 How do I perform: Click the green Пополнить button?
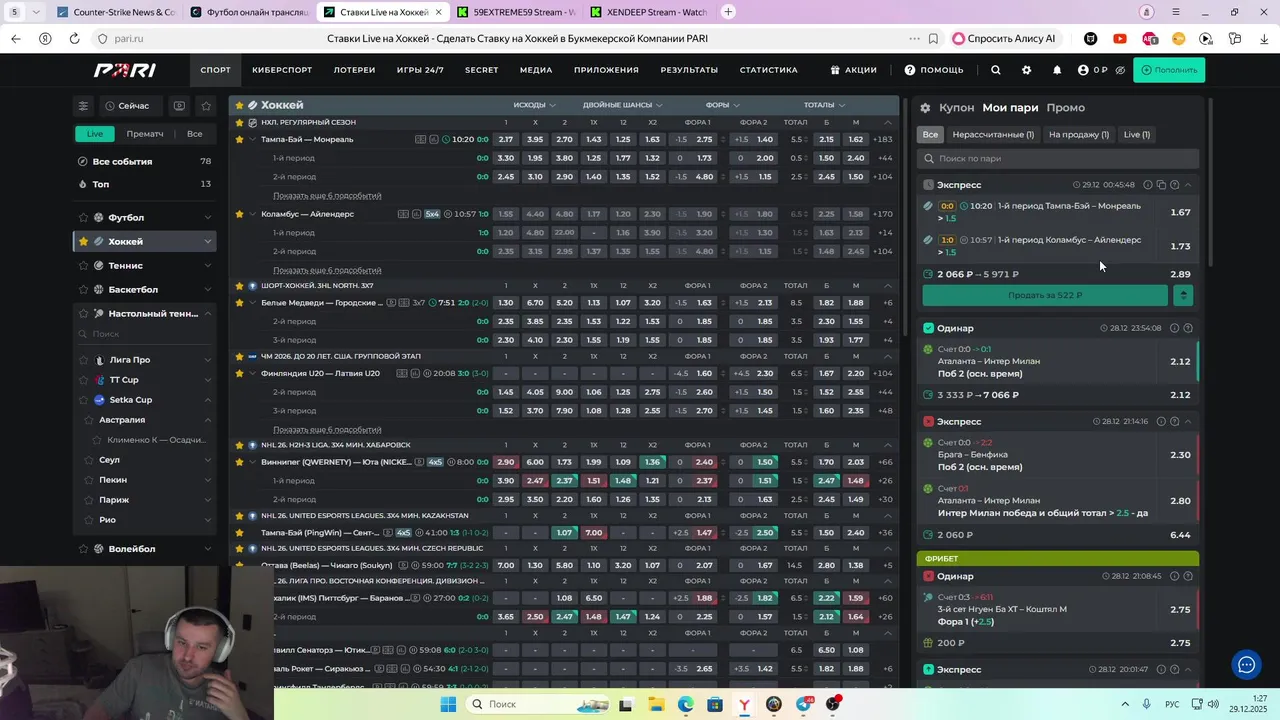tap(1169, 70)
